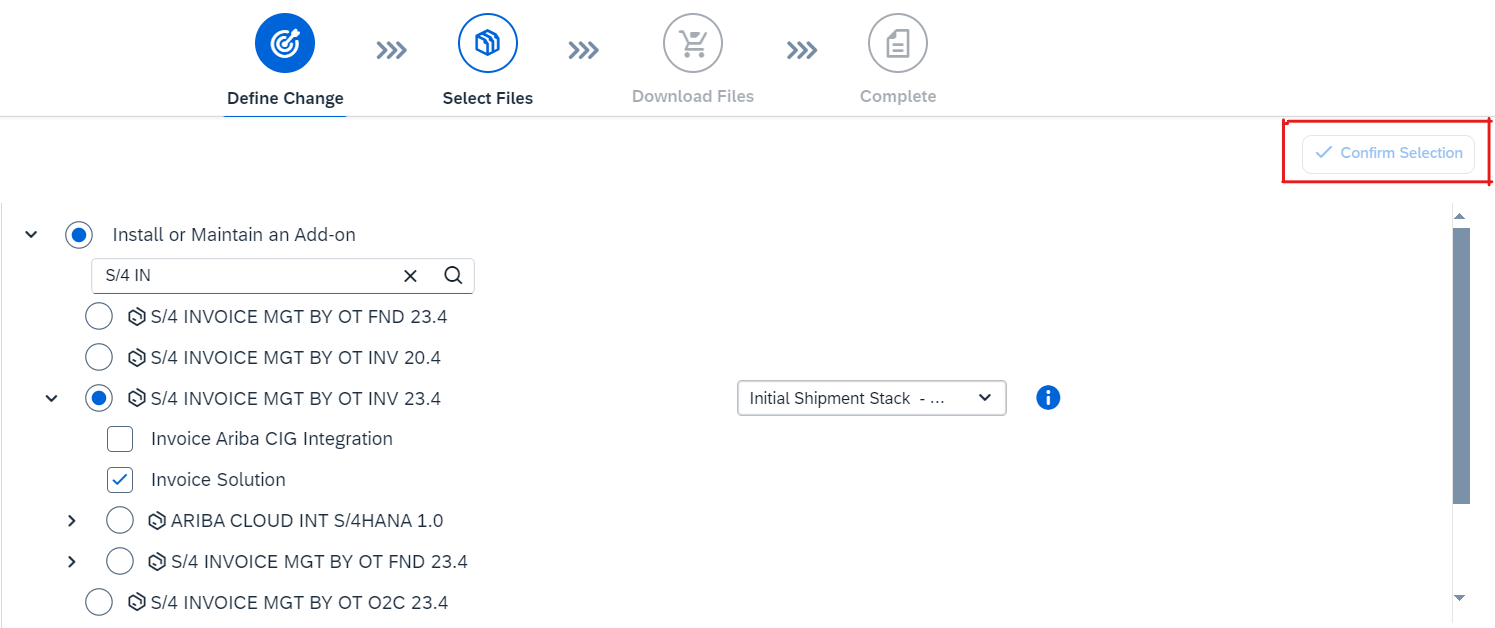Go to the Select Files step label
The height and width of the screenshot is (628, 1495).
pos(488,98)
